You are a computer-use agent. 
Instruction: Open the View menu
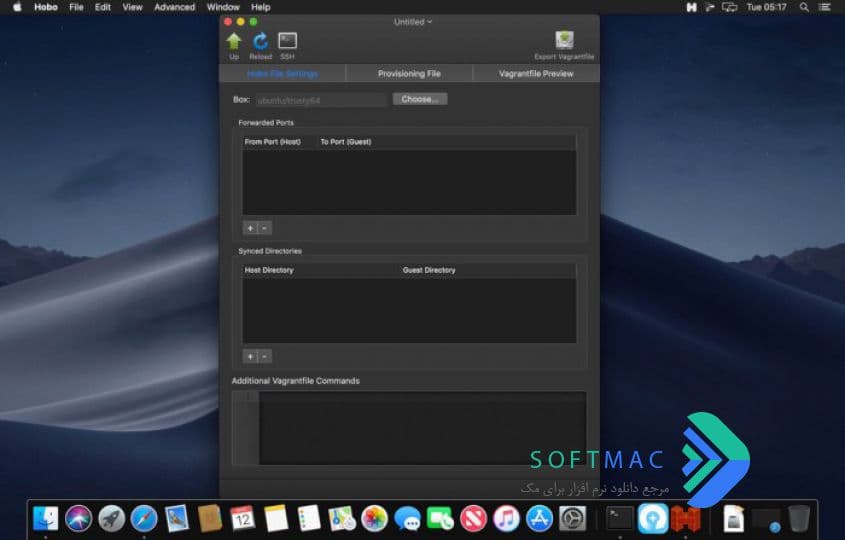pyautogui.click(x=132, y=7)
